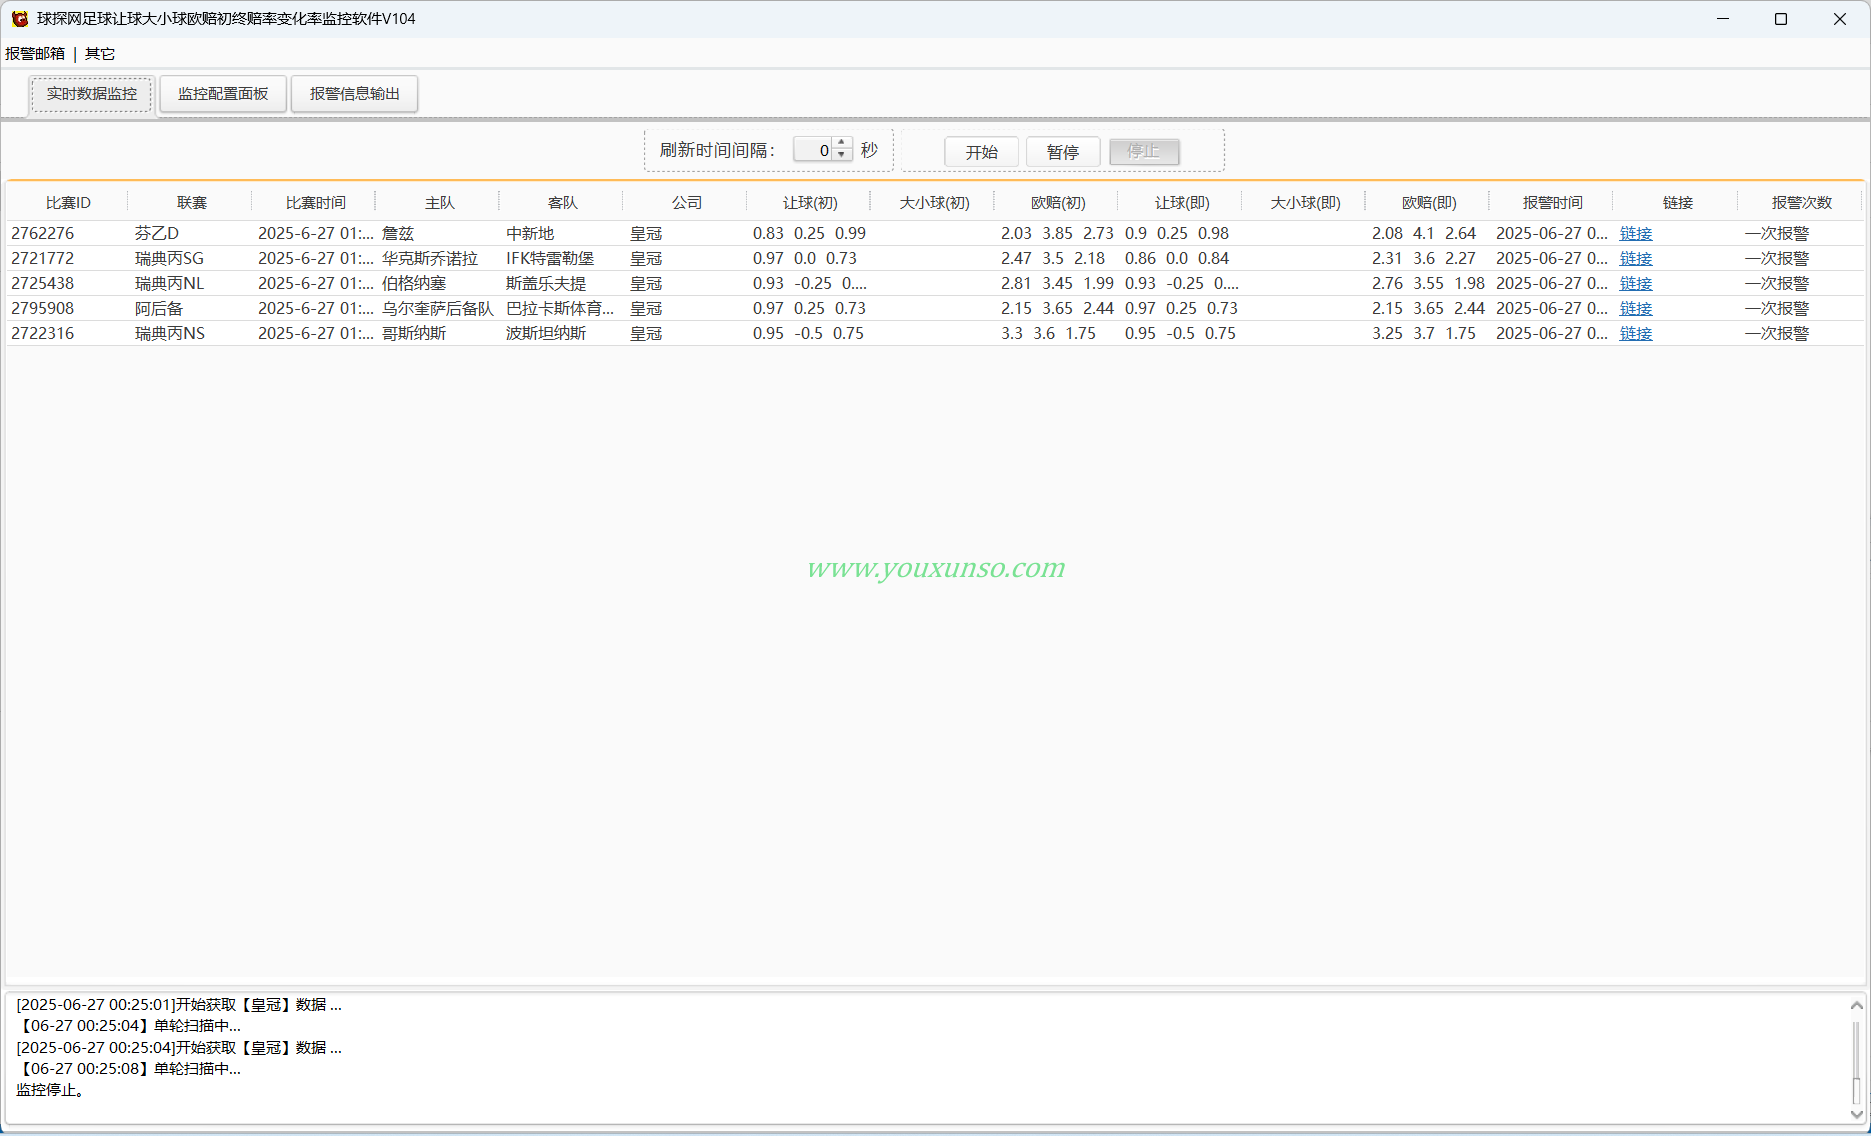The image size is (1871, 1136).
Task: Click the 链接 column header
Action: pyautogui.click(x=1677, y=203)
